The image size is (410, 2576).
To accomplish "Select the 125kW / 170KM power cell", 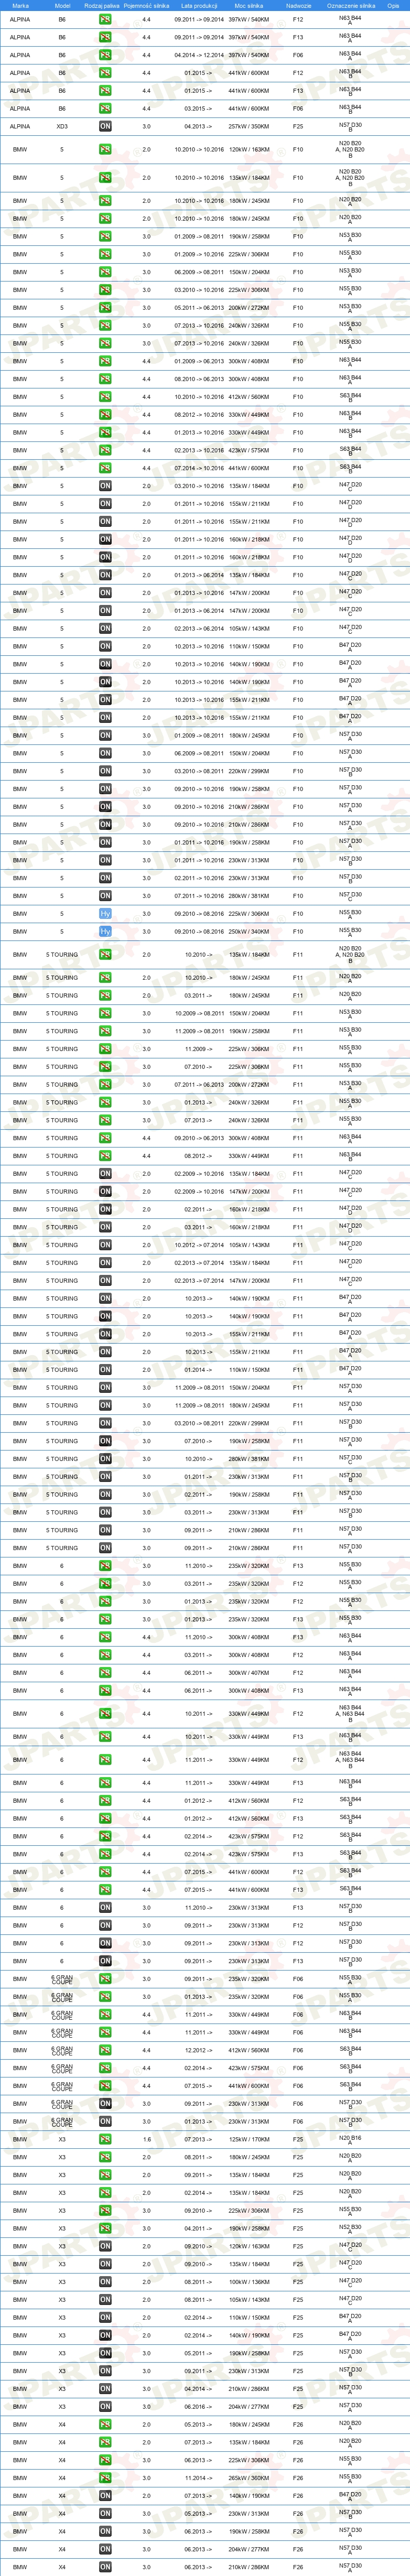I will (248, 2140).
